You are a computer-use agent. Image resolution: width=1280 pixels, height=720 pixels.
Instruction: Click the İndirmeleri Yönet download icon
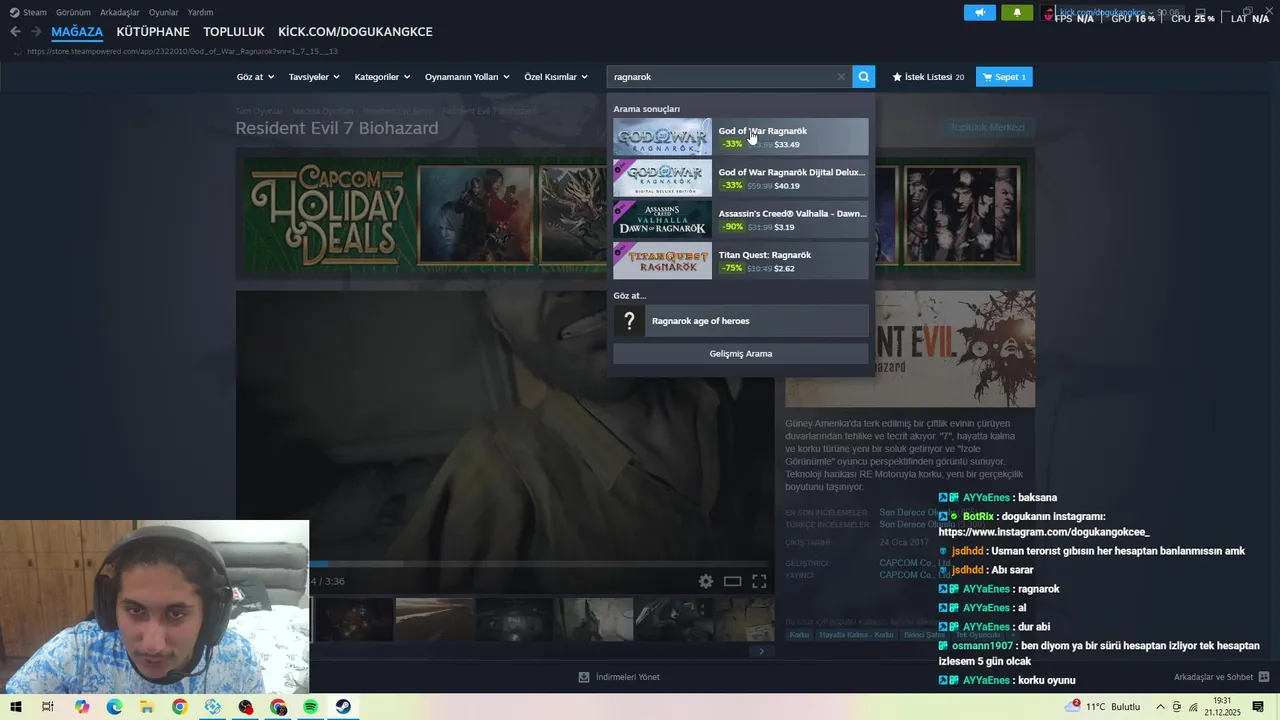click(x=584, y=677)
